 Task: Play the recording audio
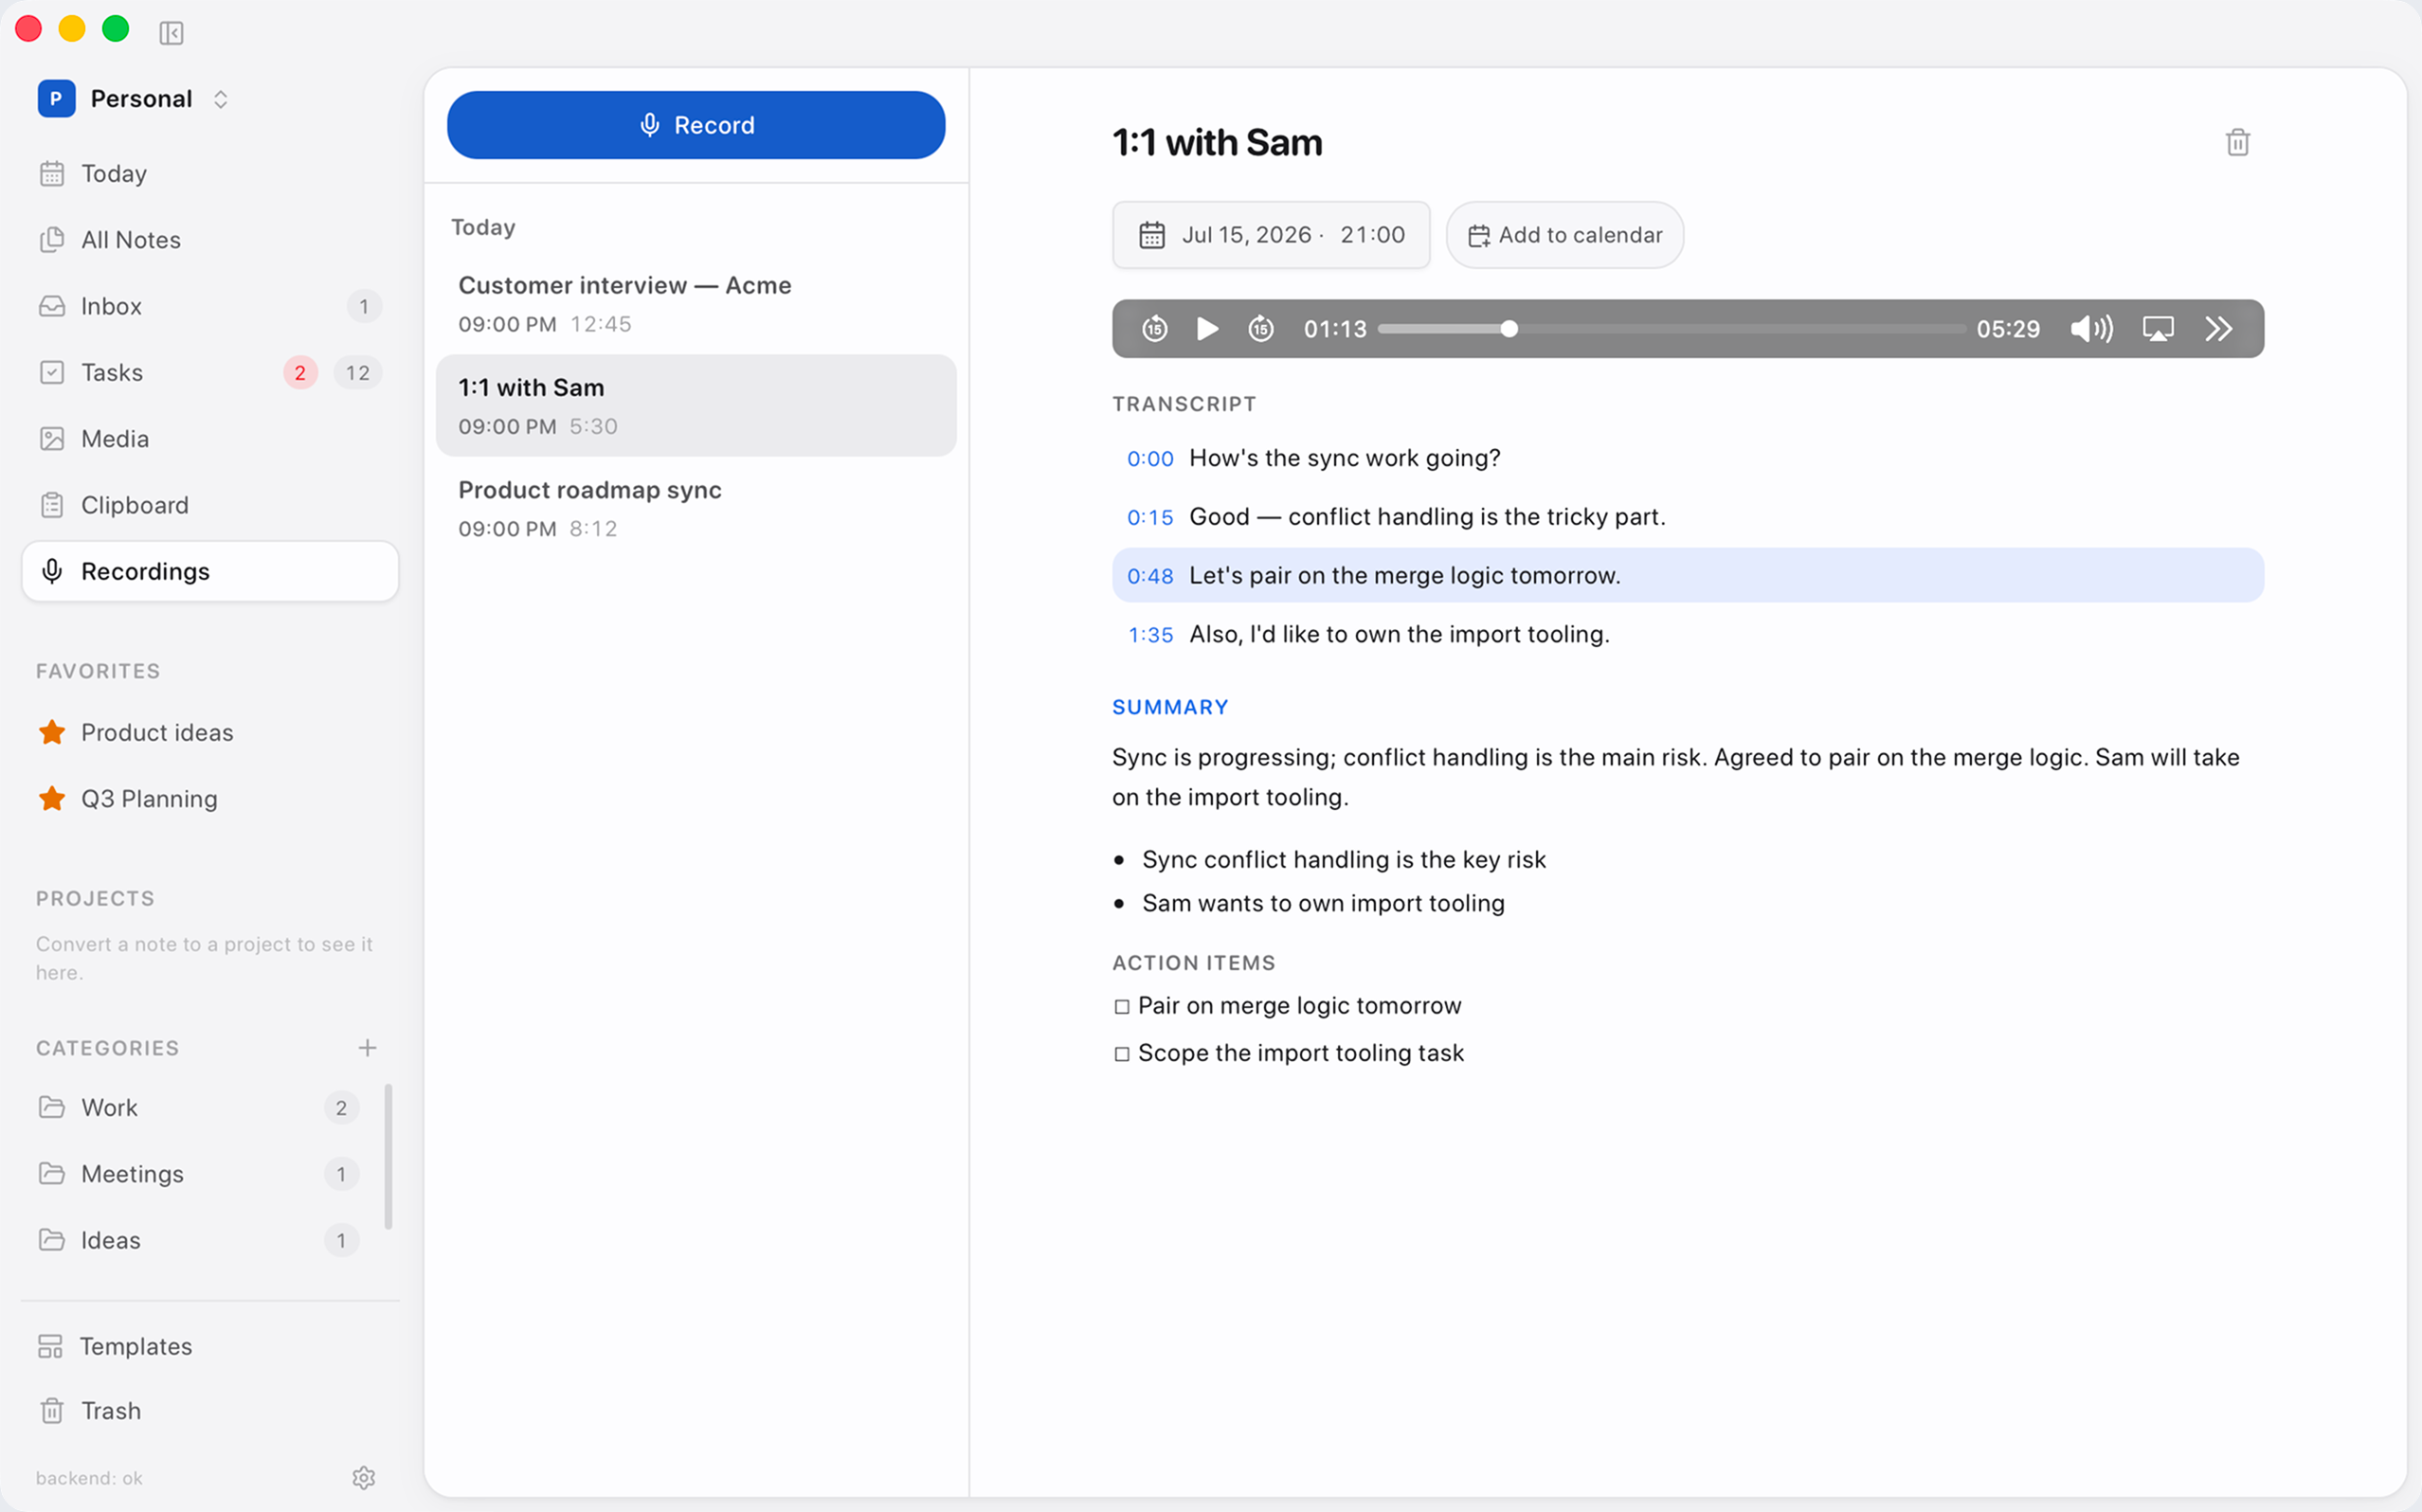[x=1207, y=329]
